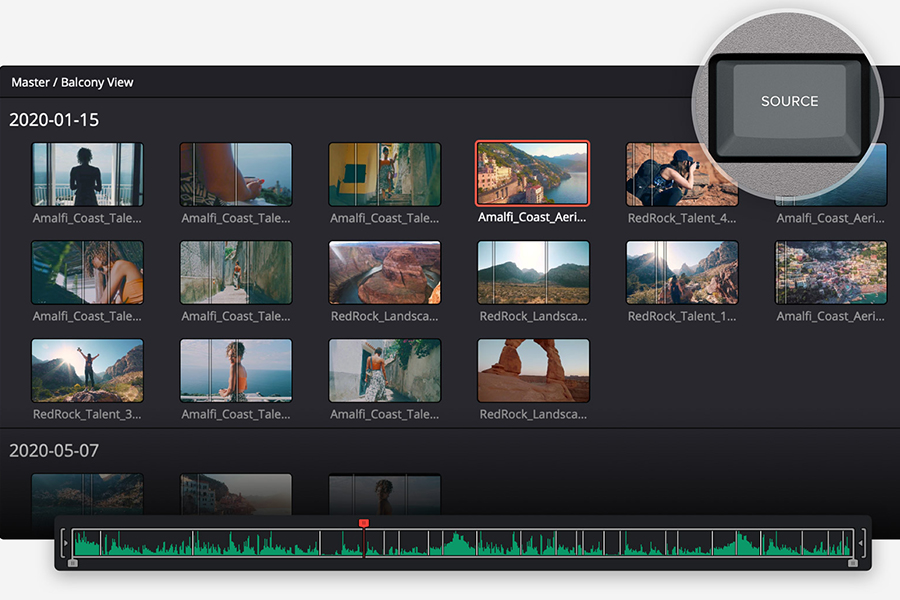Select the balcony silhouette Amalfi_Coast_Tale clip
The width and height of the screenshot is (900, 600).
87,175
